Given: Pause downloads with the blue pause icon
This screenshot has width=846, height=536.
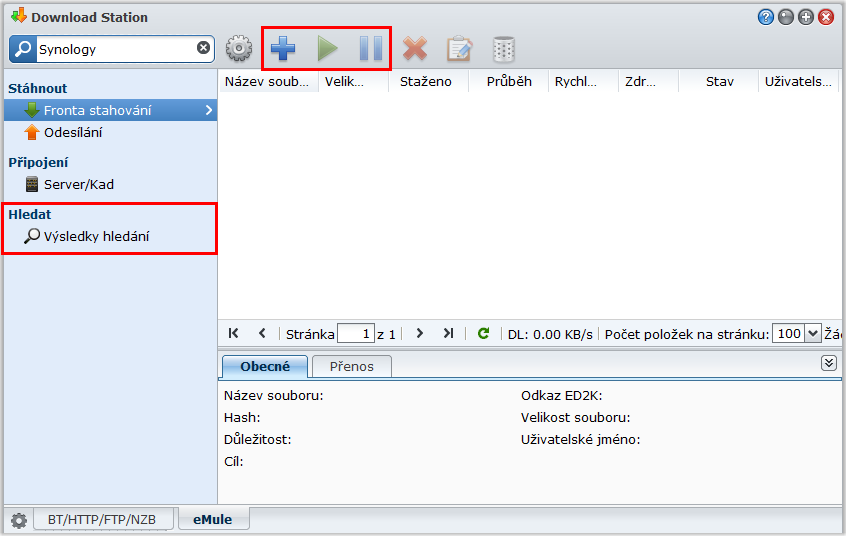Looking at the screenshot, I should pyautogui.click(x=371, y=49).
